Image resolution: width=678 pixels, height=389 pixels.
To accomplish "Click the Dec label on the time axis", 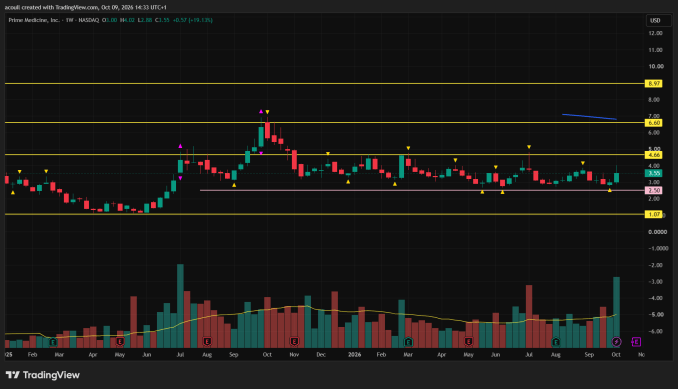I will (321, 354).
